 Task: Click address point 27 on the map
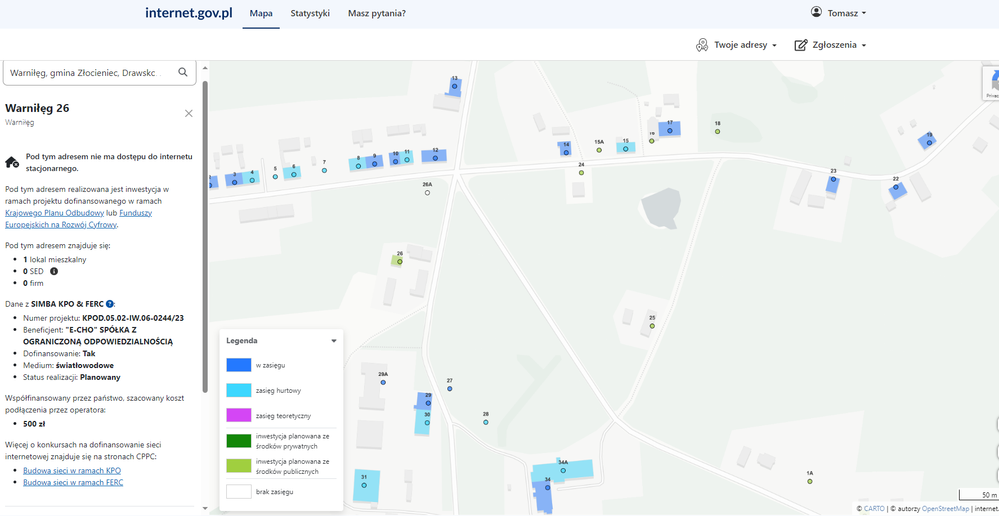450,388
